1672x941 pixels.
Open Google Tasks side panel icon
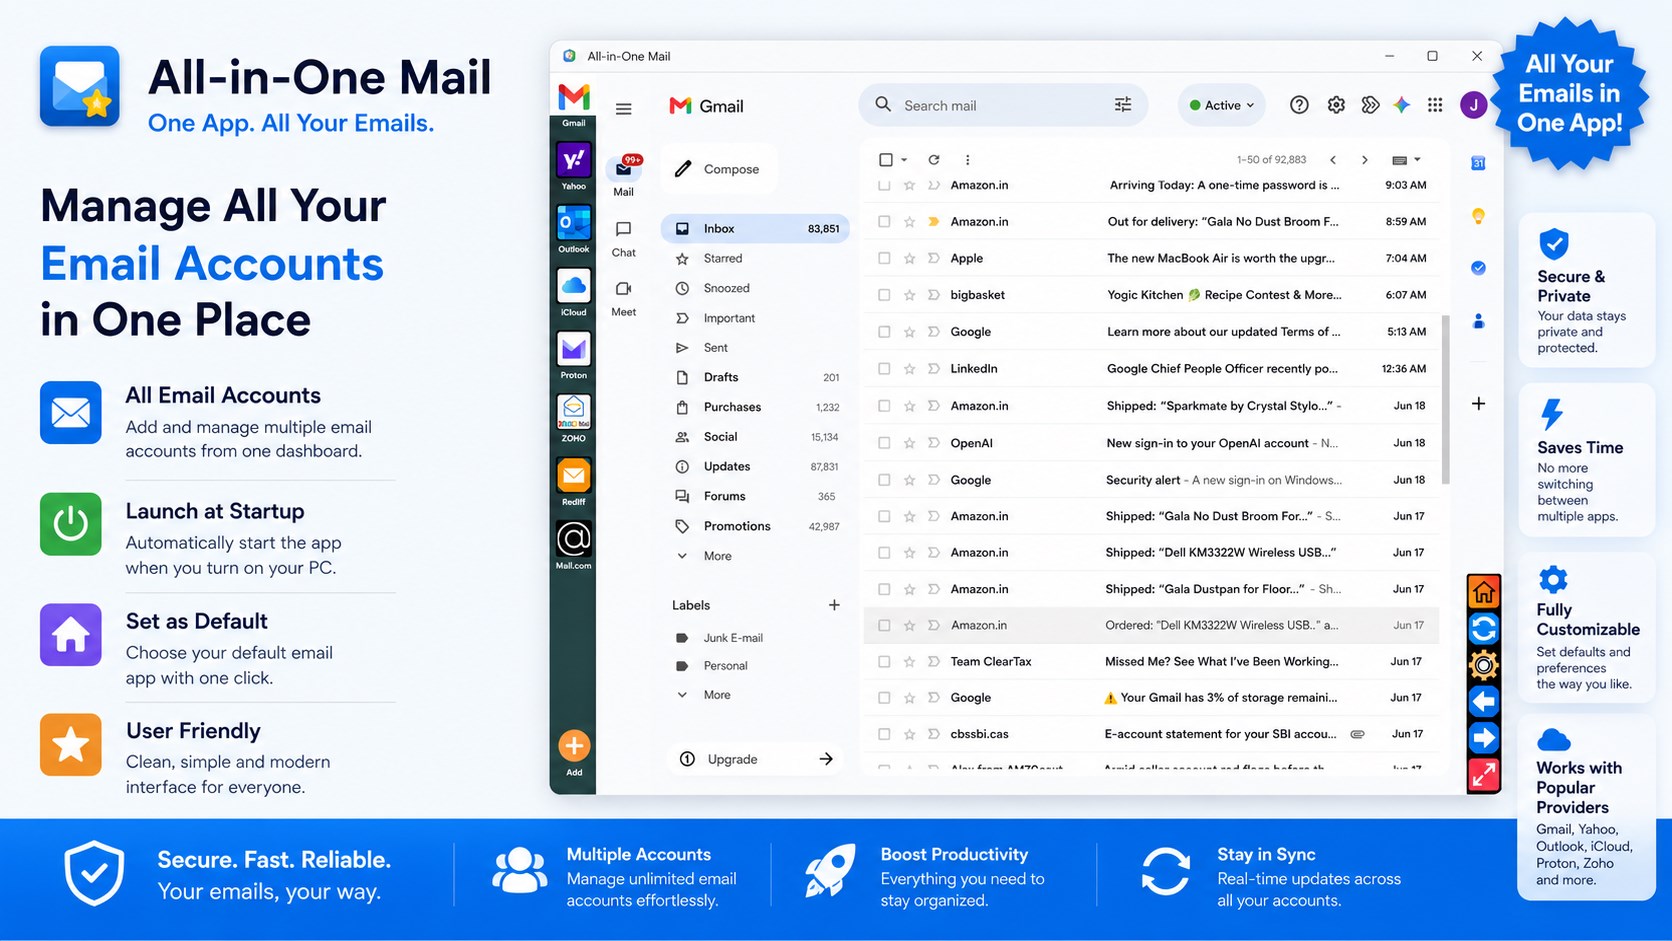pyautogui.click(x=1478, y=268)
